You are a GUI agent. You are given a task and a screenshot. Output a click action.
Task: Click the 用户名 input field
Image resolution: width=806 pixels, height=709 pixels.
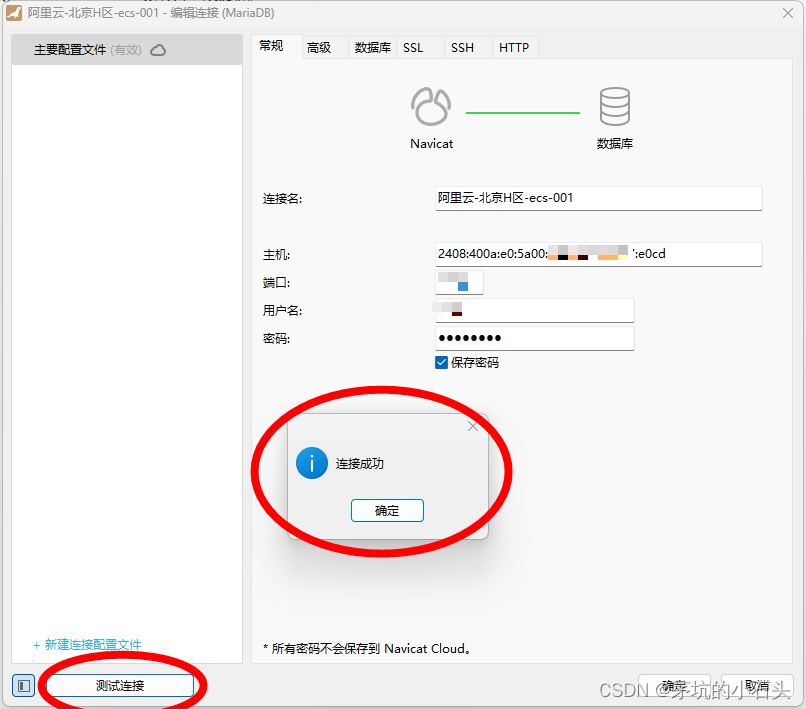(535, 310)
